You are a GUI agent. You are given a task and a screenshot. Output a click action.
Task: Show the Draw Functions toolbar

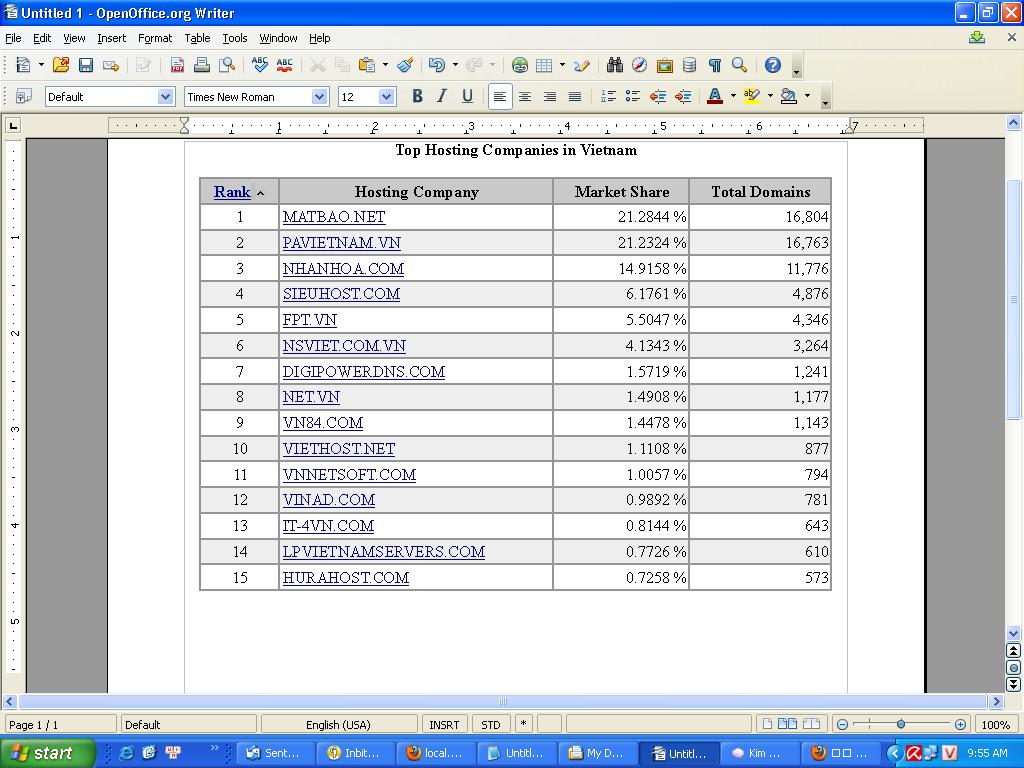tap(581, 65)
